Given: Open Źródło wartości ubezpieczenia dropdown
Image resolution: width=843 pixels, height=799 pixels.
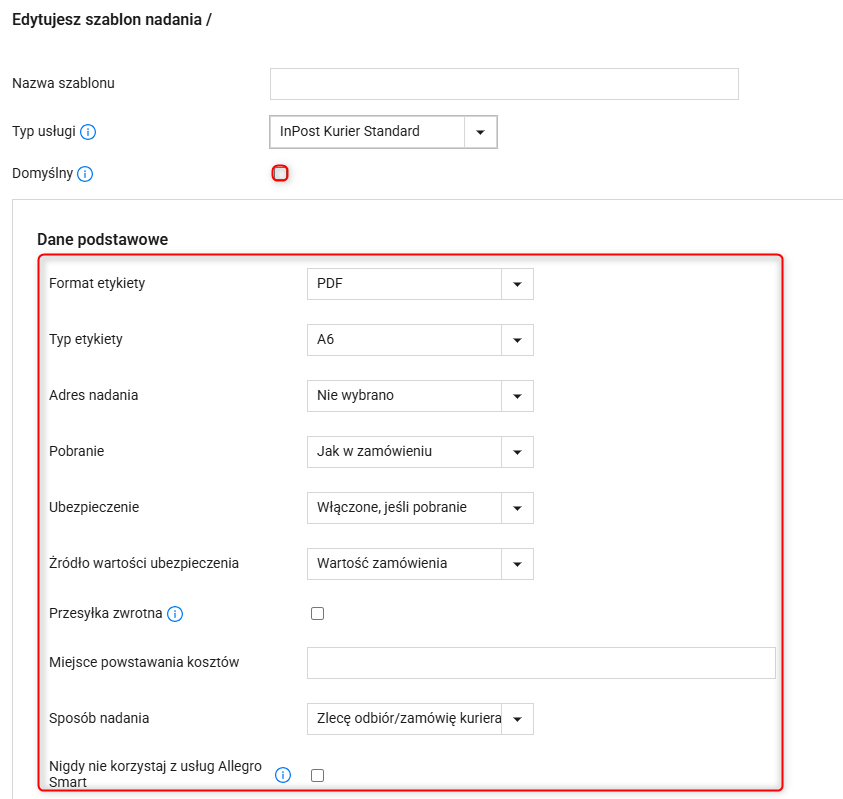Looking at the screenshot, I should tap(420, 564).
